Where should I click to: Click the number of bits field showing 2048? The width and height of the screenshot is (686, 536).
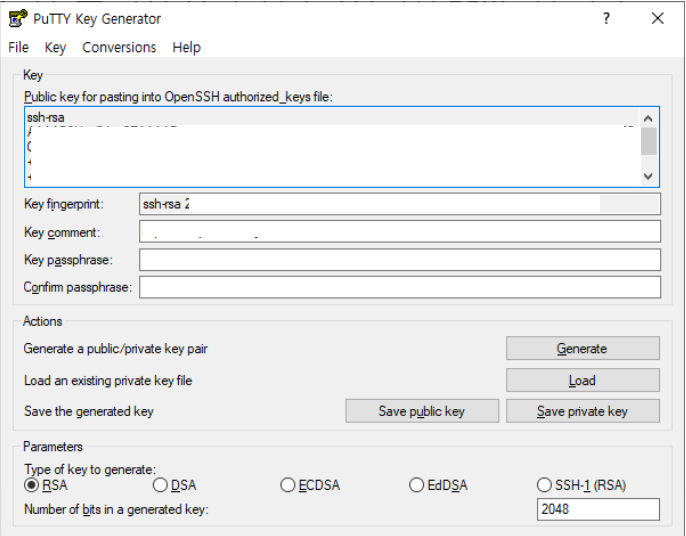598,509
